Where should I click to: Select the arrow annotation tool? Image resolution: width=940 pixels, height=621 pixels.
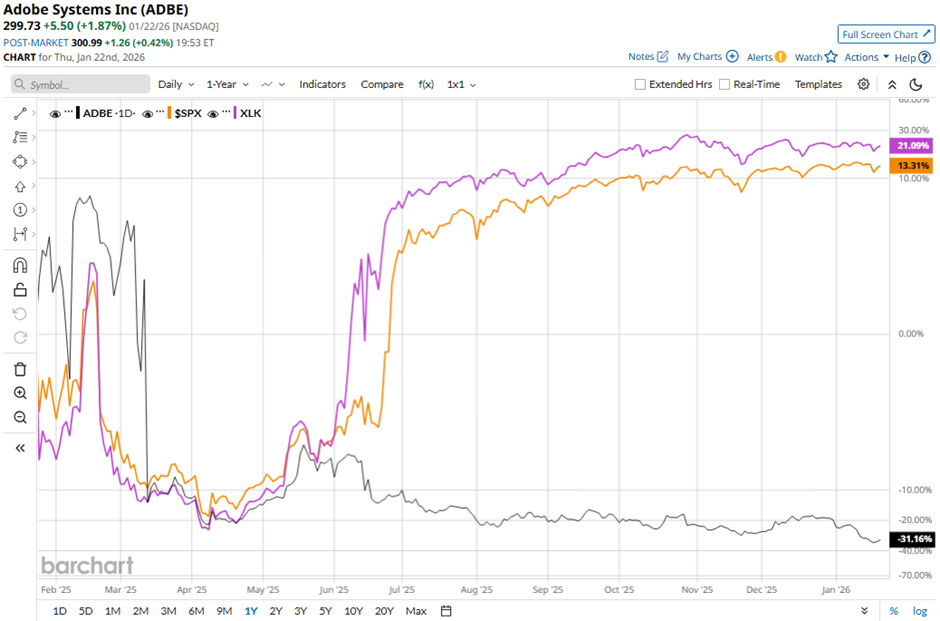coord(20,186)
